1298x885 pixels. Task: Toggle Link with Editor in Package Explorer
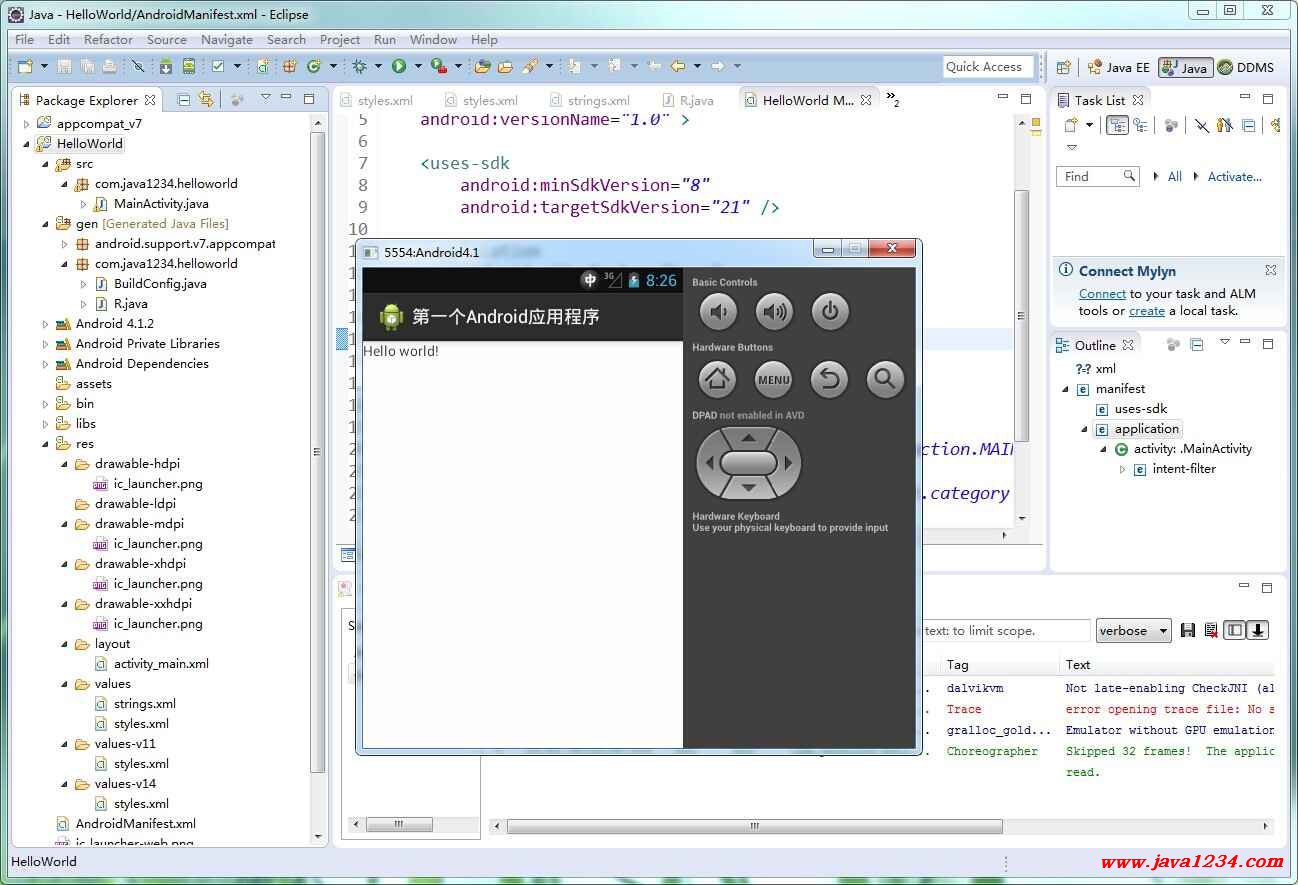pyautogui.click(x=206, y=99)
